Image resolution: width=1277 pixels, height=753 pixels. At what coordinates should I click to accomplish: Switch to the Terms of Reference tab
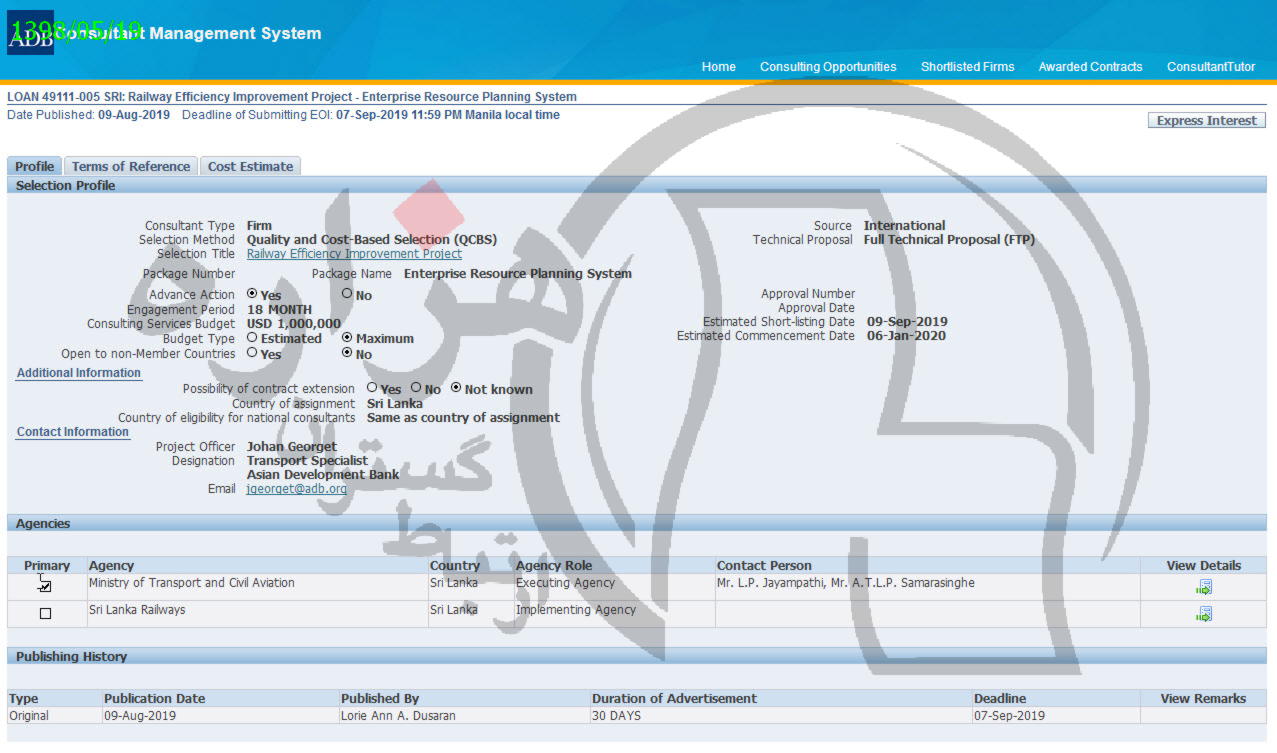click(130, 166)
